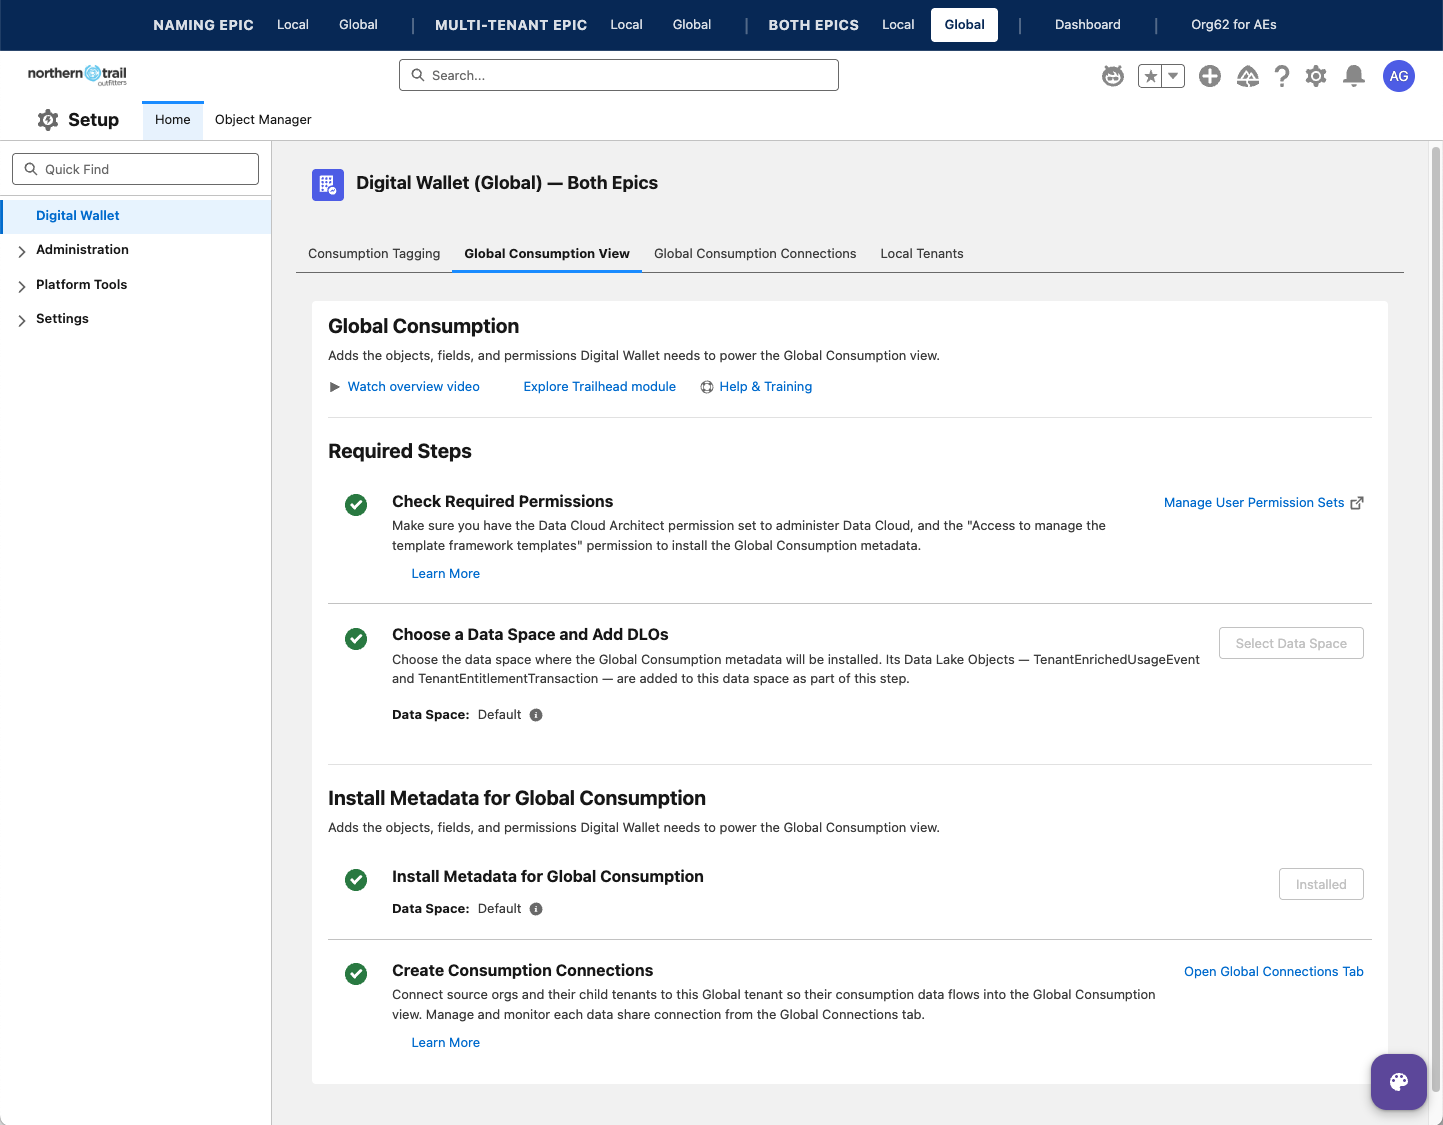Viewport: 1443px width, 1125px height.
Task: Click the checkmark beside Install Metadata for Global Consumption step
Action: tap(356, 880)
